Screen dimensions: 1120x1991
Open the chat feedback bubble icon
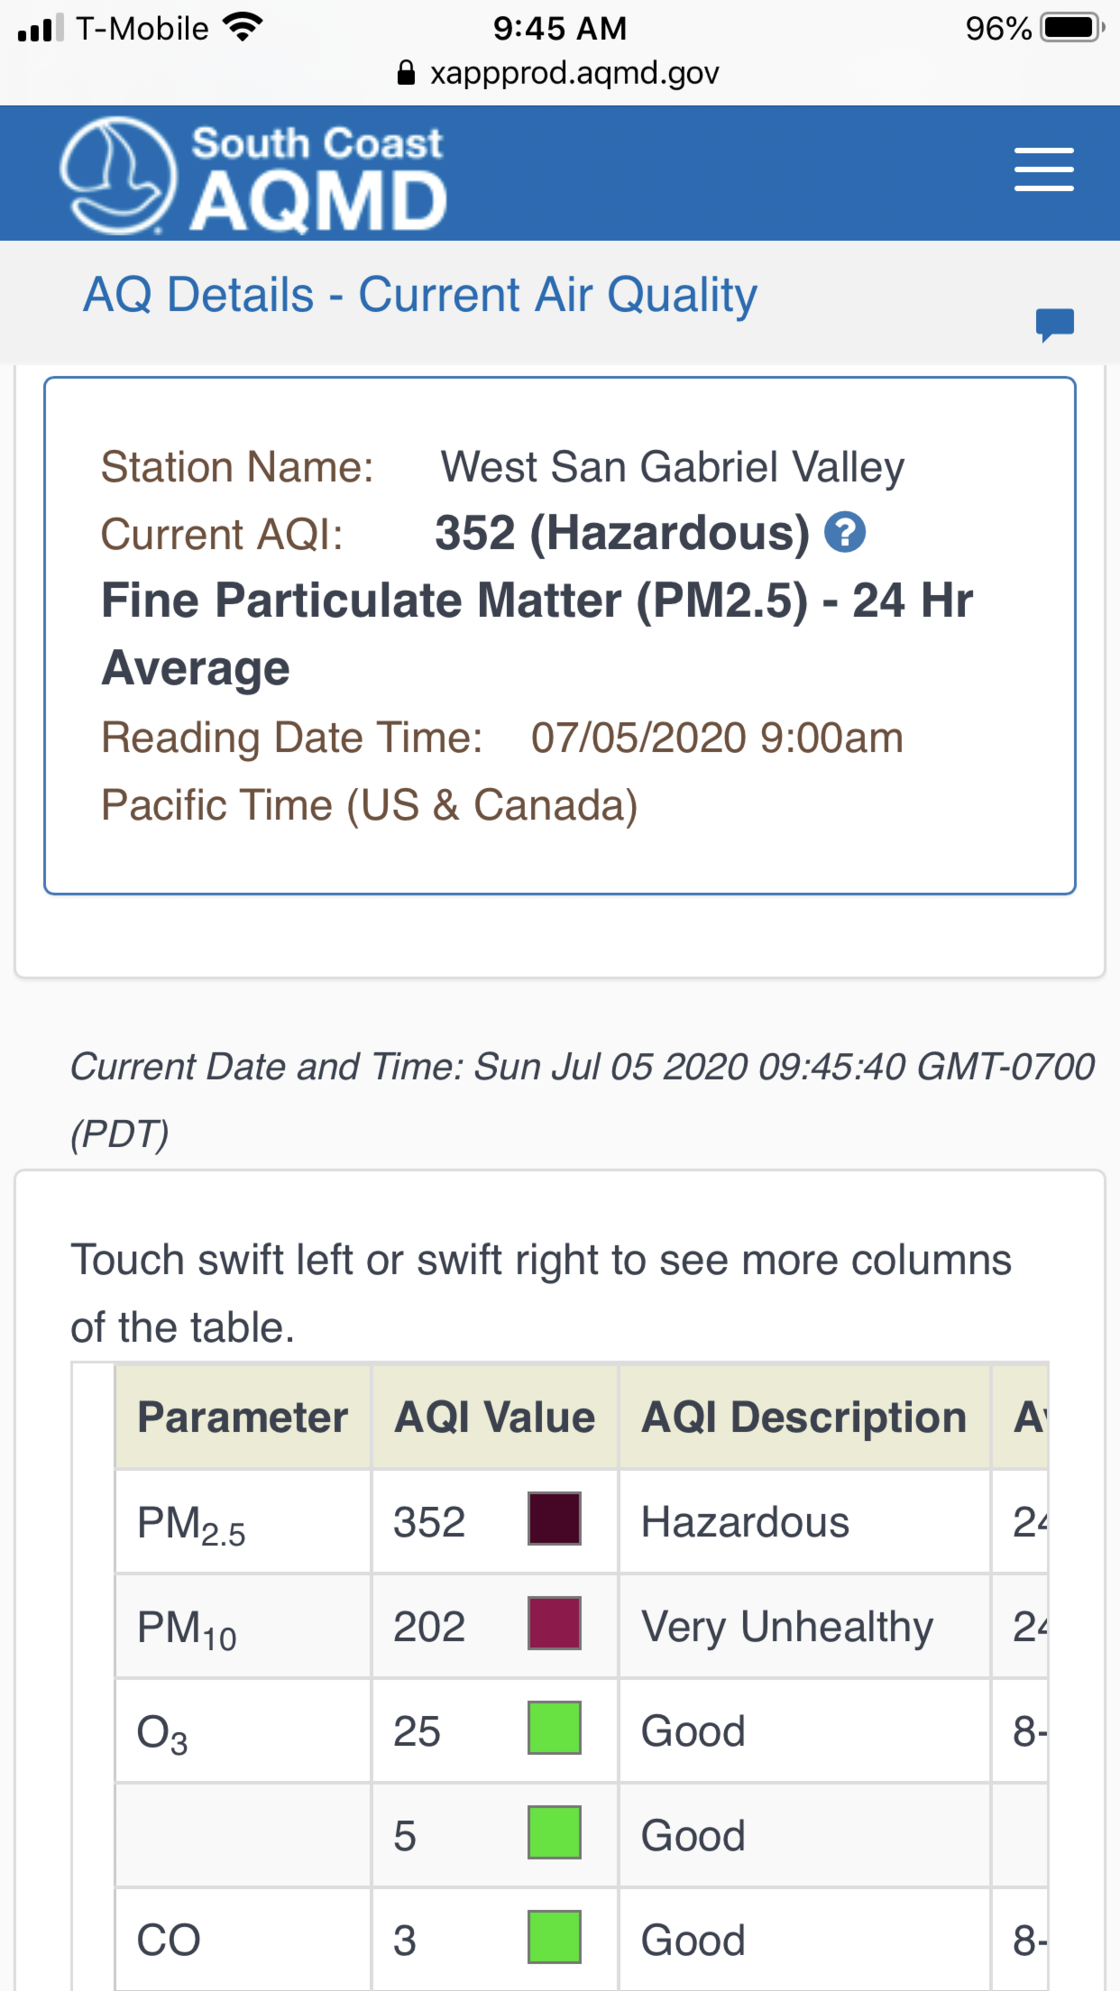[x=1055, y=325]
